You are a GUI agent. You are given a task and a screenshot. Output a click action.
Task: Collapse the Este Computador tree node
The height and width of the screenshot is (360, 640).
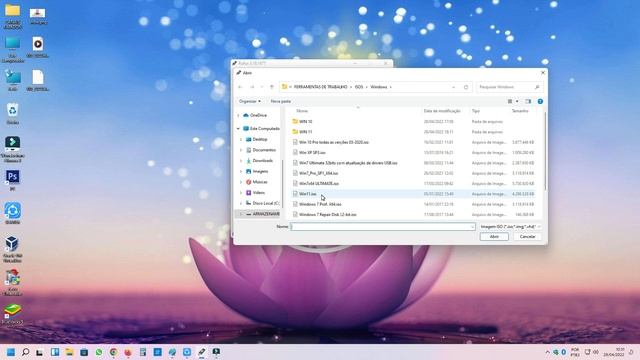tap(238, 129)
